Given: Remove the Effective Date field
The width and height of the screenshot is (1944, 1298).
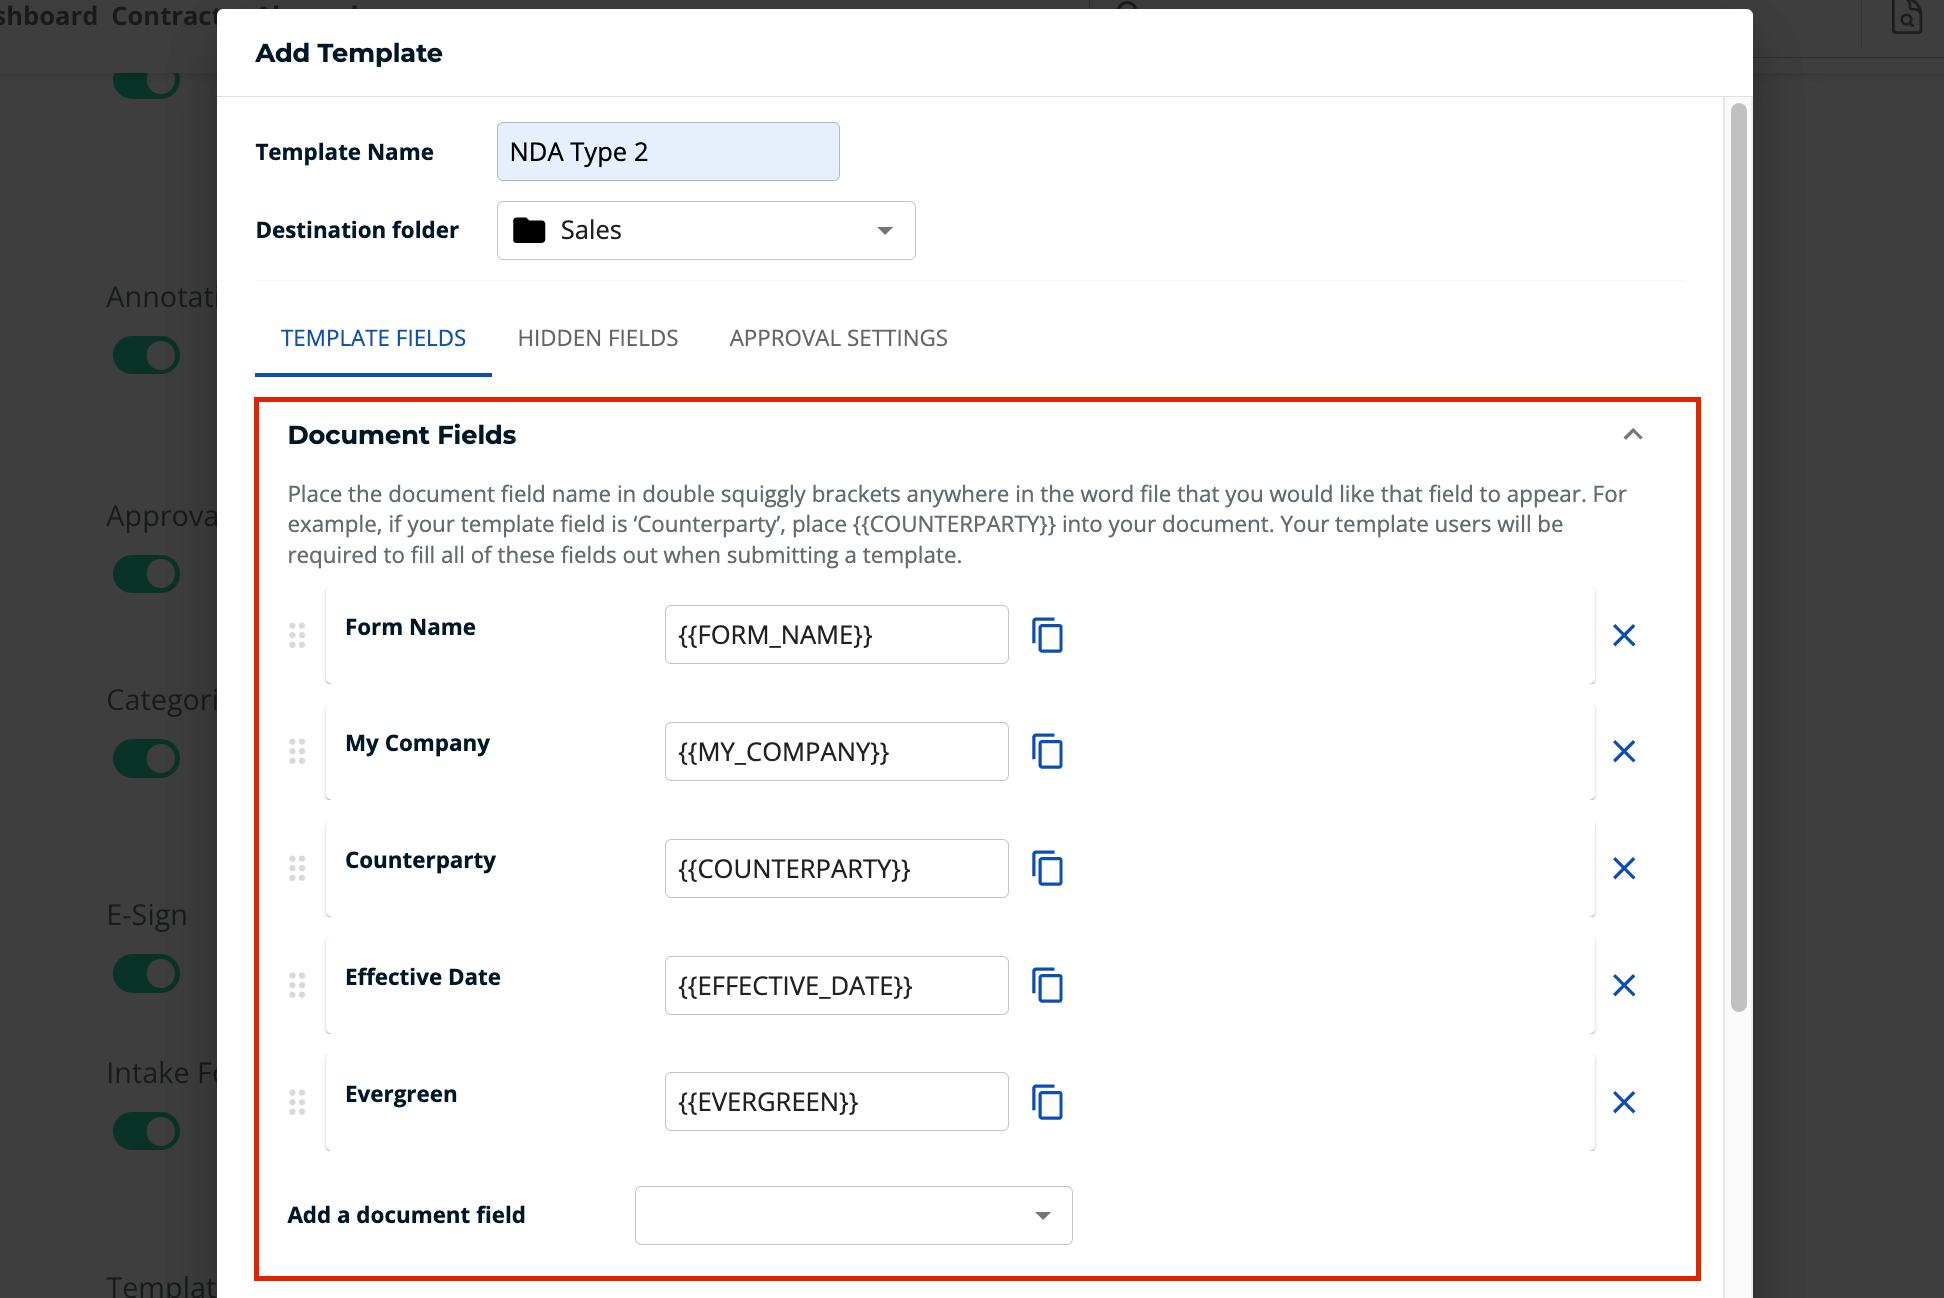Looking at the screenshot, I should point(1624,985).
